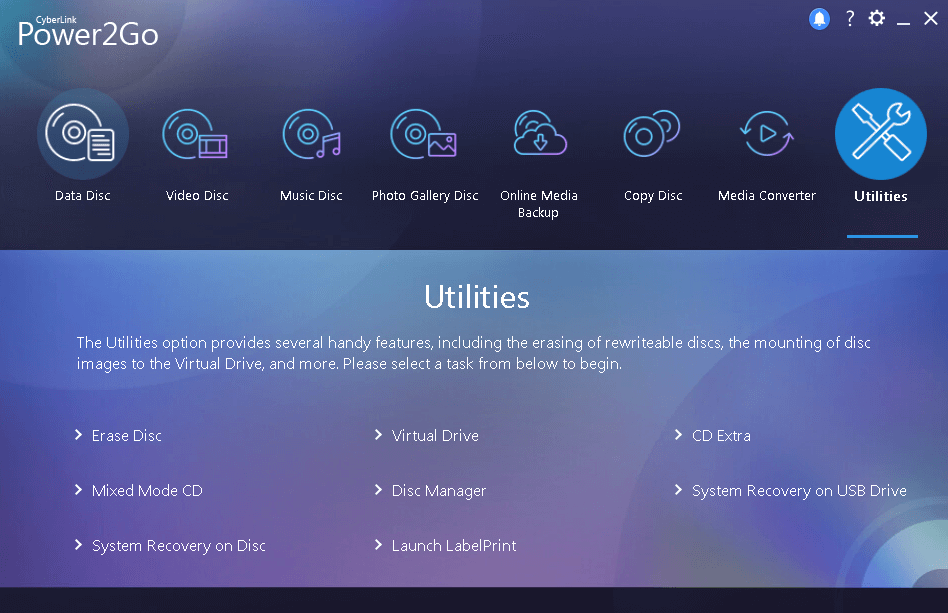Start the Erase Disc task
Image resolution: width=948 pixels, height=613 pixels.
(126, 436)
